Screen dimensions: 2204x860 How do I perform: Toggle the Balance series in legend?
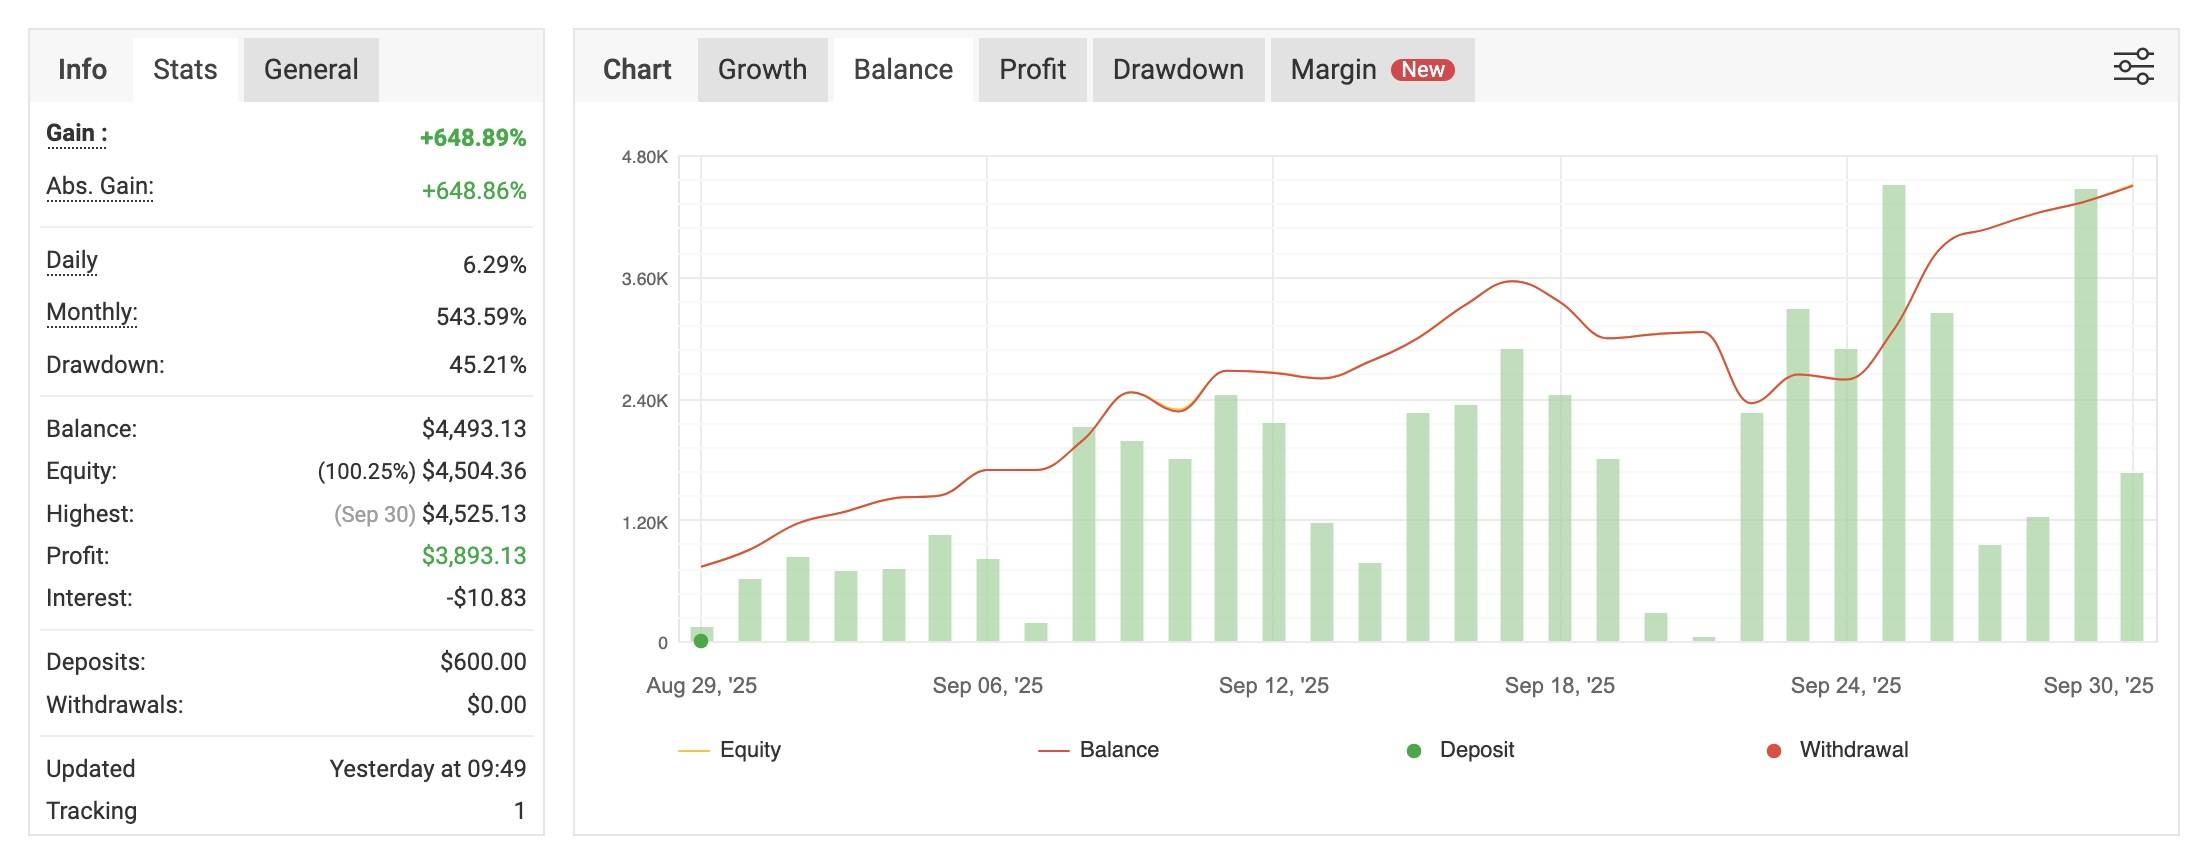pyautogui.click(x=1099, y=750)
